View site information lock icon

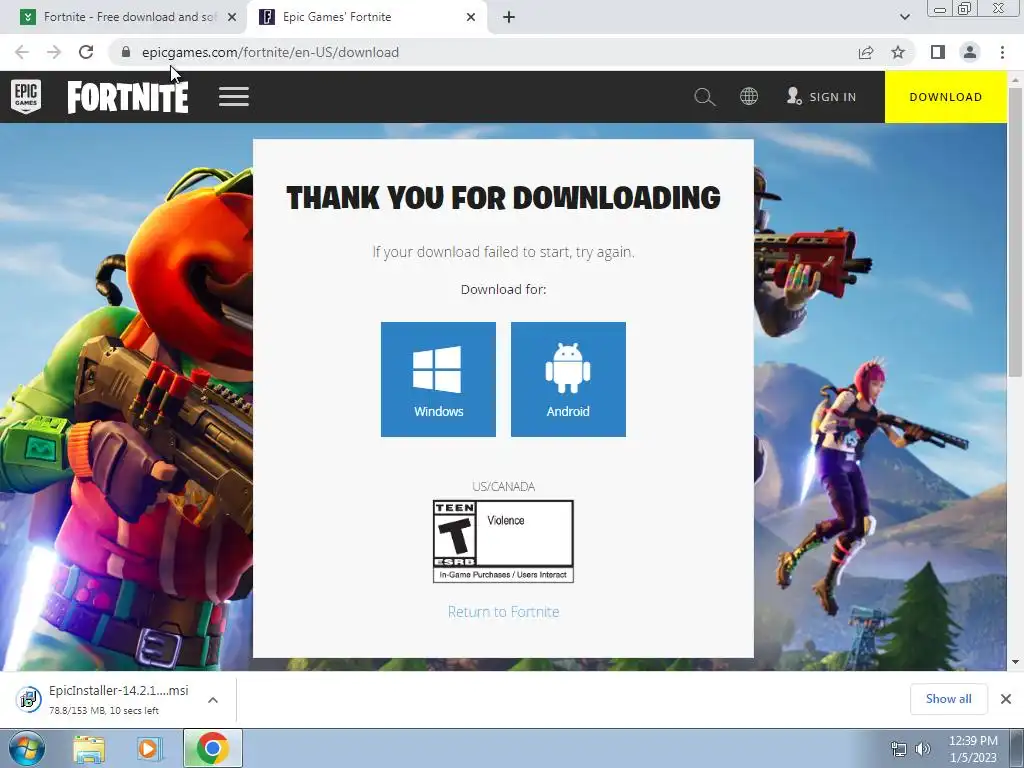tap(126, 52)
